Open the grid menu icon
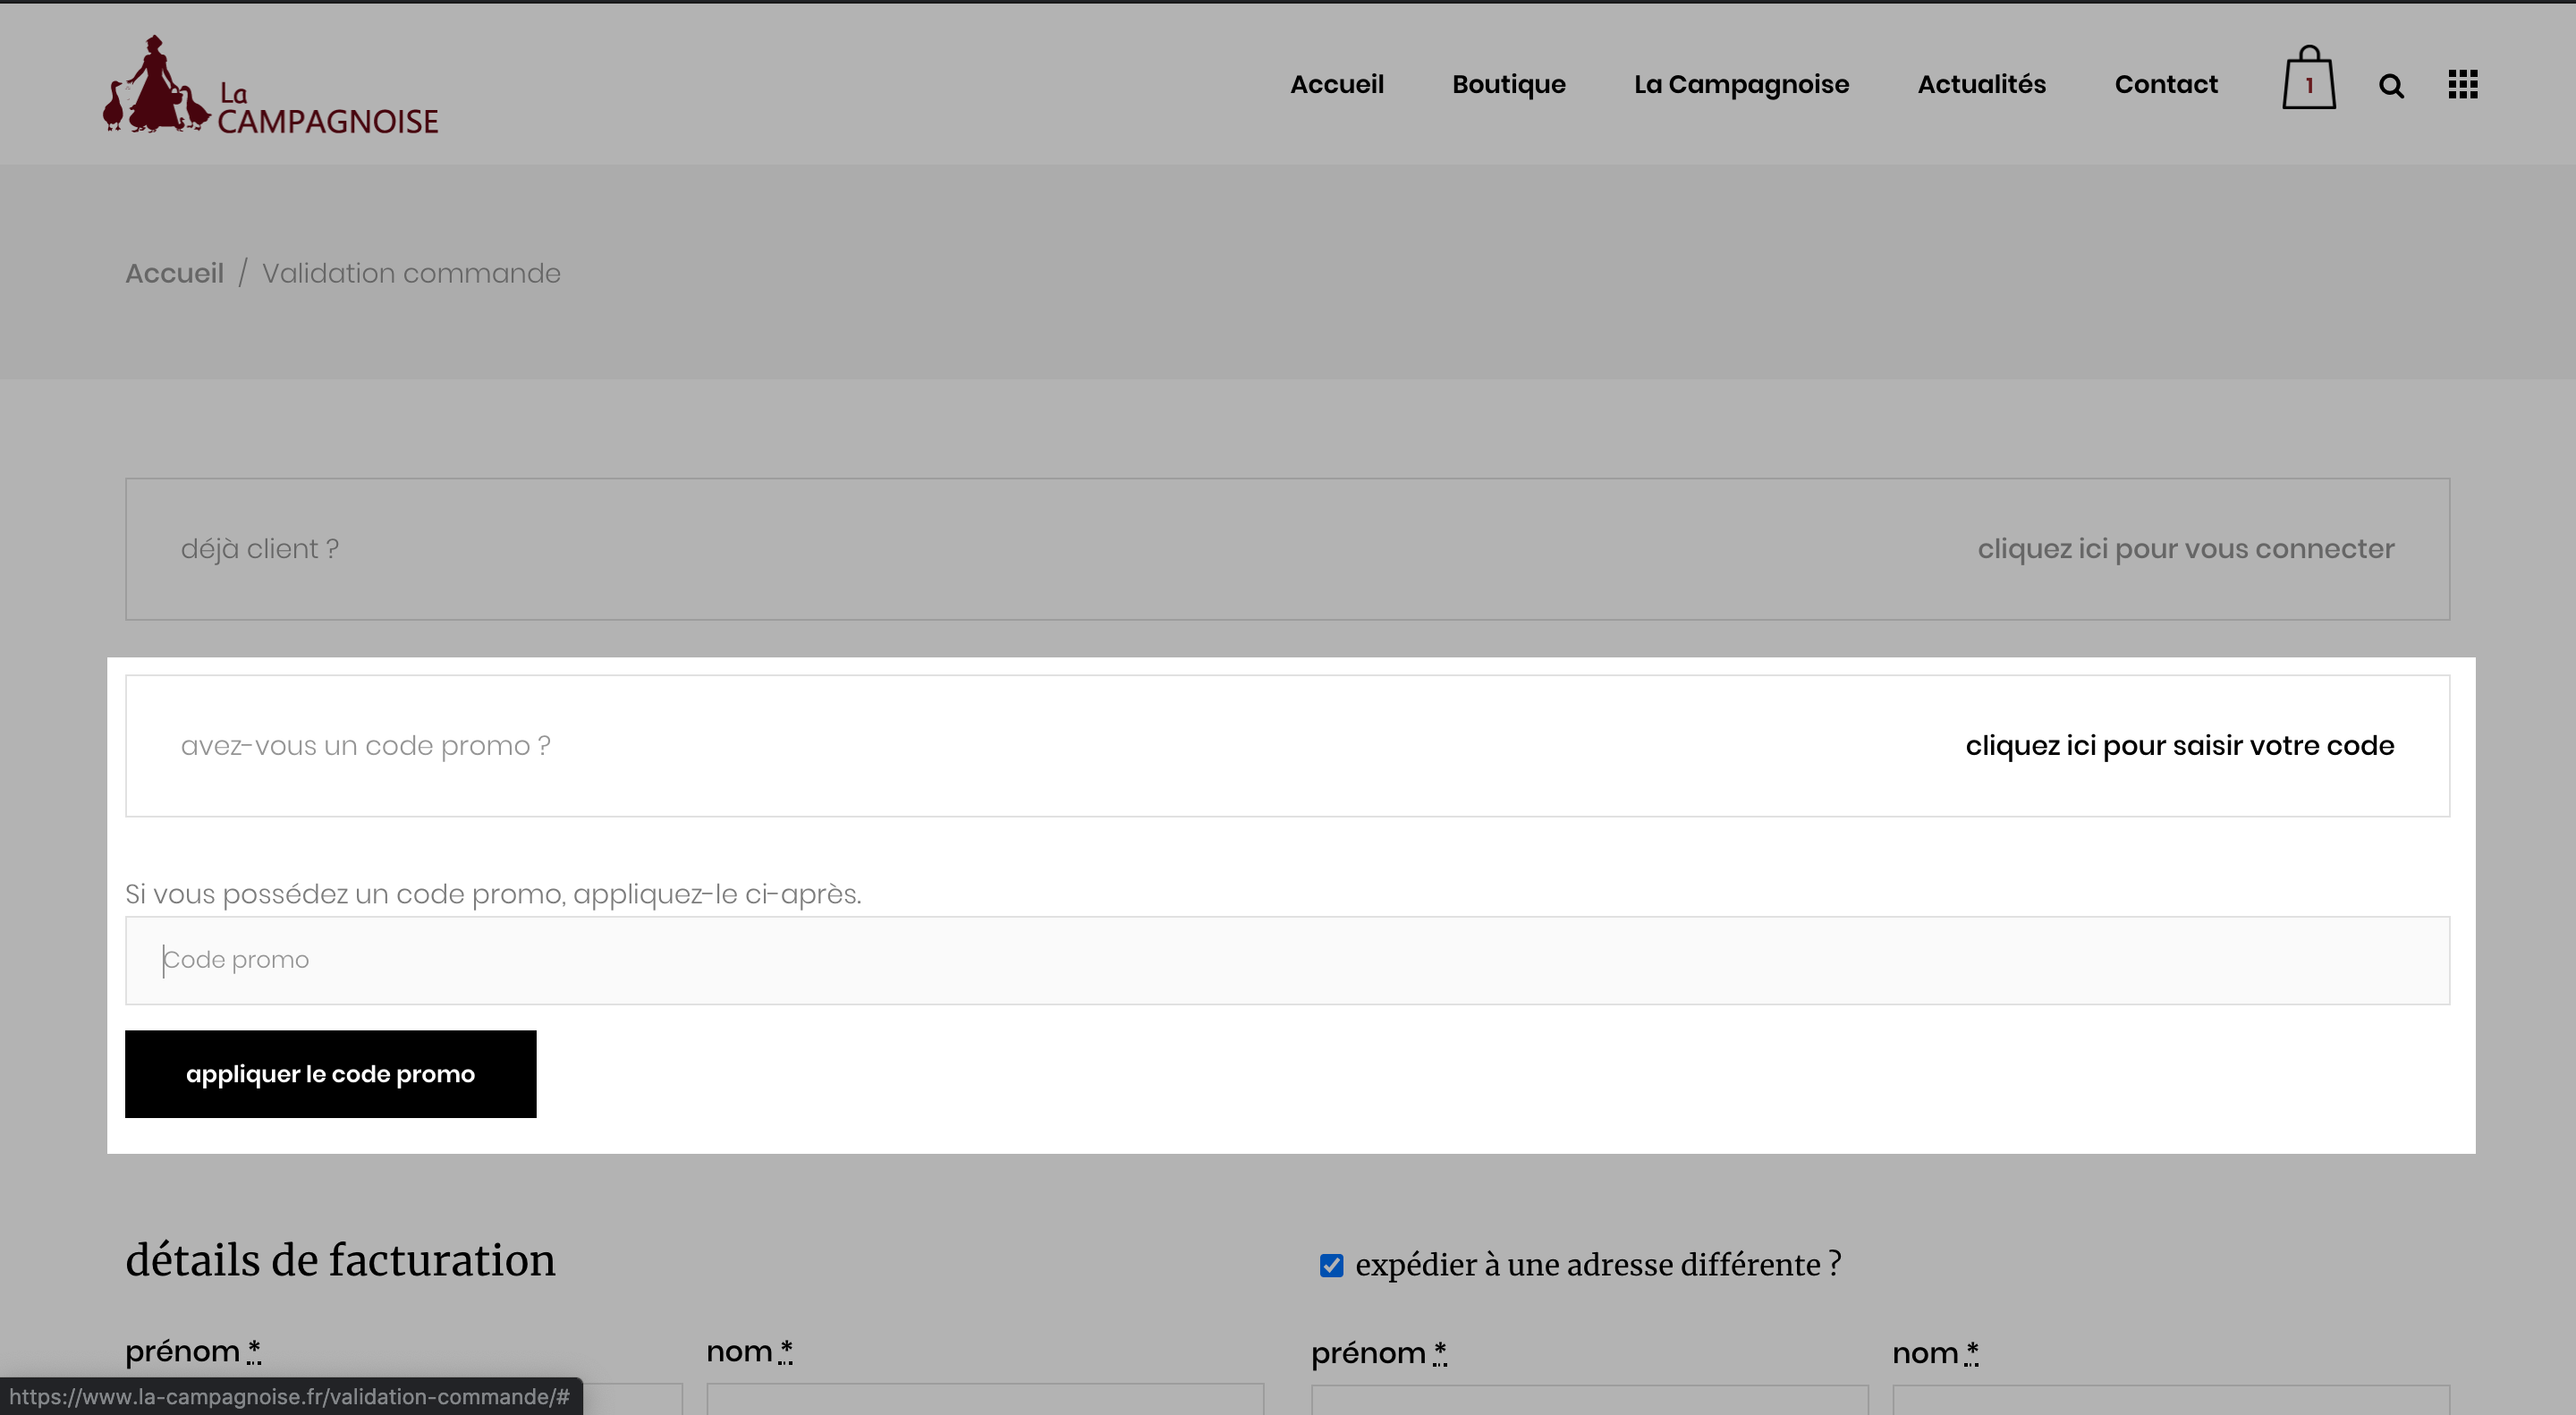 [2463, 84]
